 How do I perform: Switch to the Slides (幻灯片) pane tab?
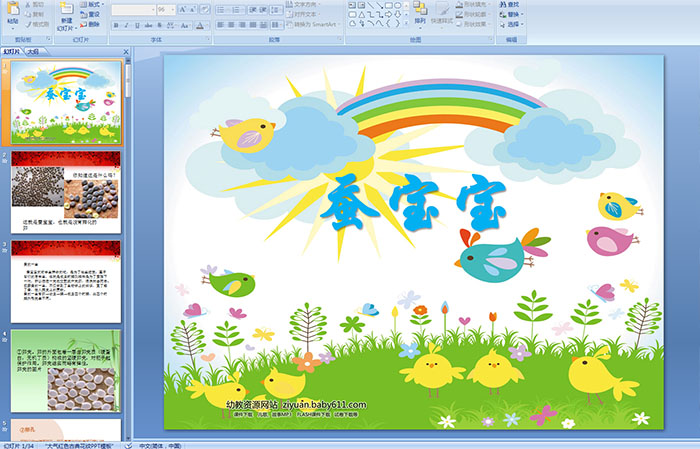click(x=12, y=52)
